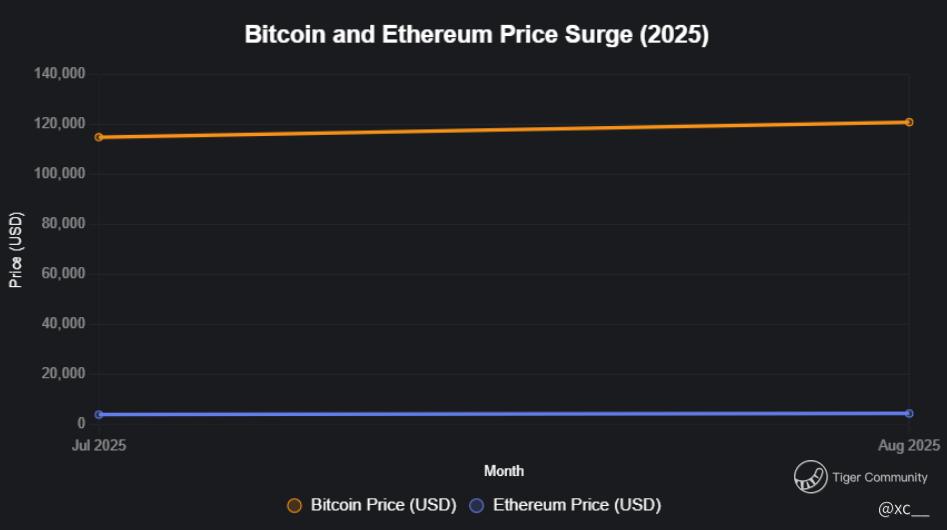Click the Month axis title
Image resolution: width=947 pixels, height=530 pixels.
[x=504, y=470]
